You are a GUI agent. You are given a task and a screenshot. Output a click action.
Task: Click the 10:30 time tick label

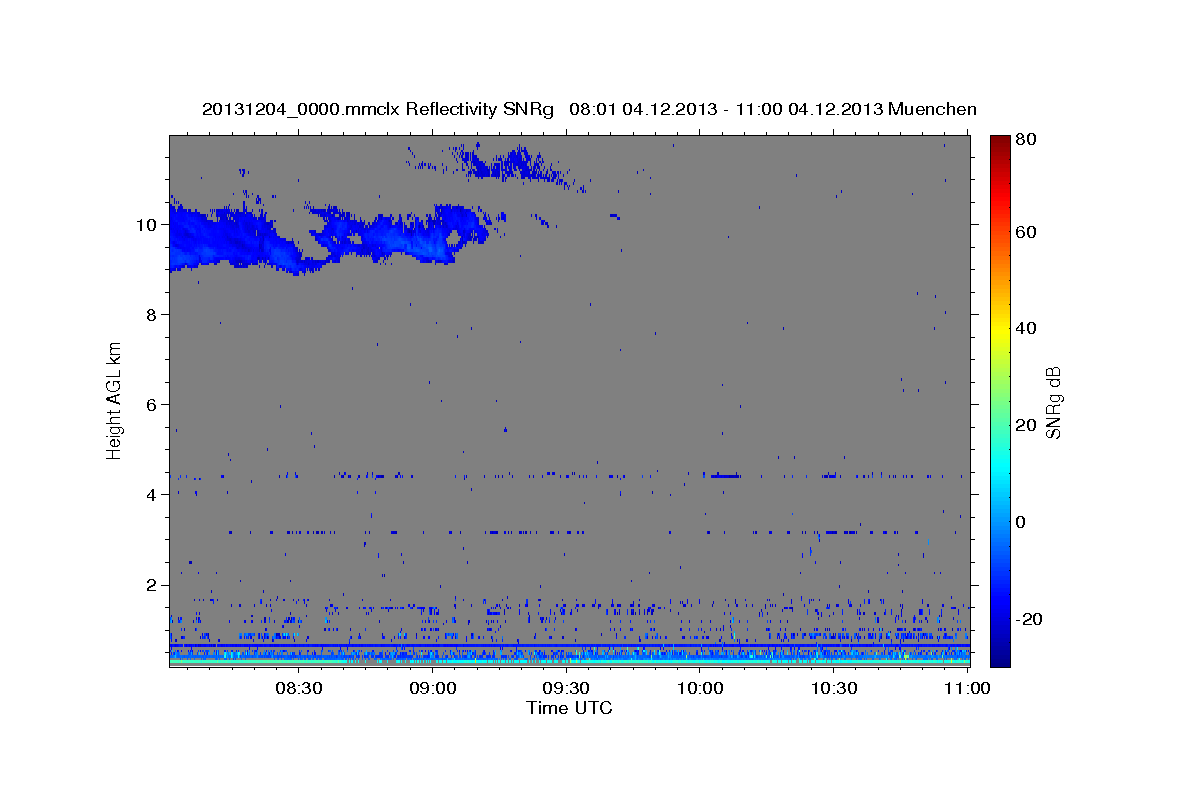(x=834, y=688)
